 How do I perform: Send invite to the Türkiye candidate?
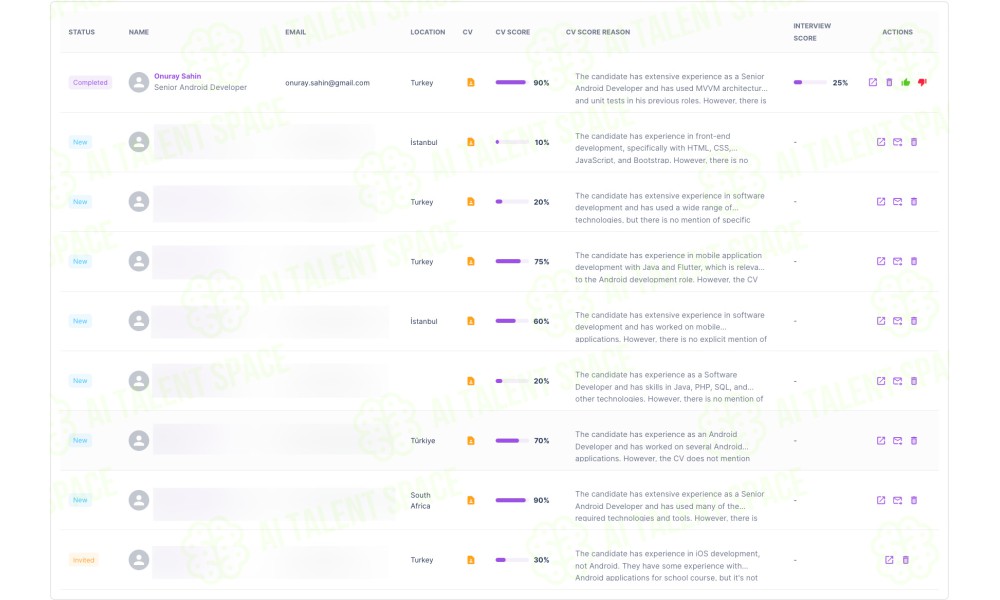(897, 441)
